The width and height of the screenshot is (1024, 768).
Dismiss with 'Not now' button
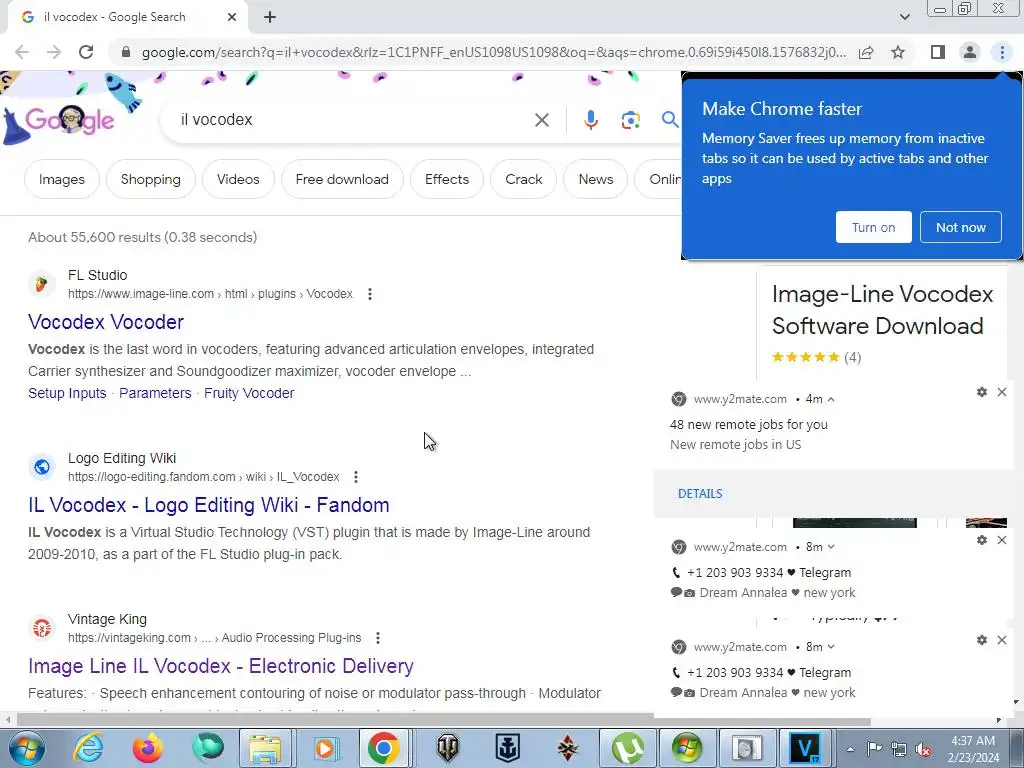point(961,227)
